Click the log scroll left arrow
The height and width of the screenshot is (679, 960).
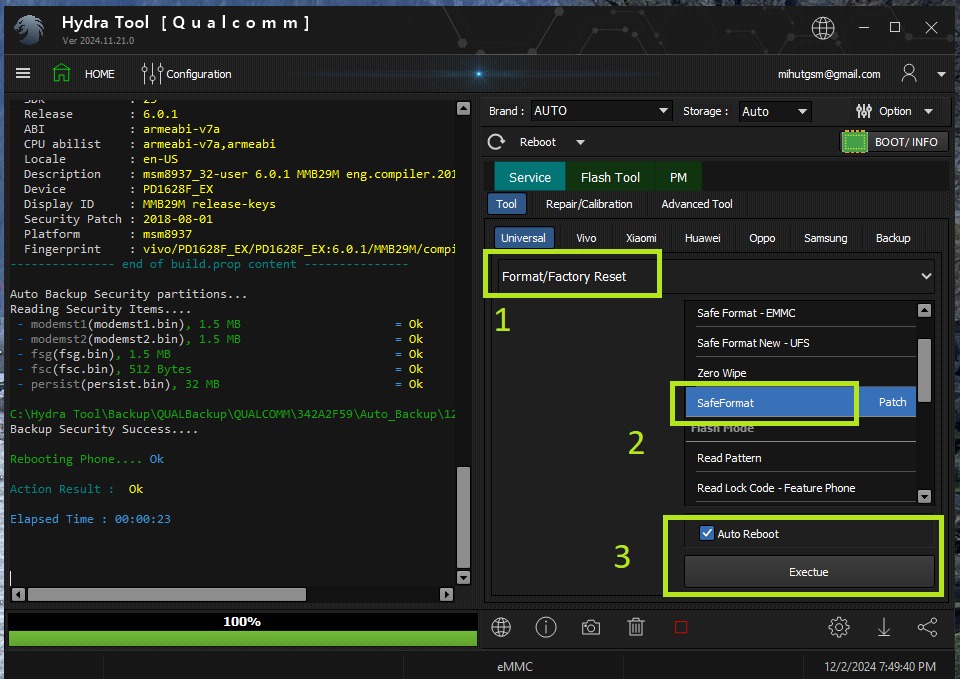click(18, 594)
